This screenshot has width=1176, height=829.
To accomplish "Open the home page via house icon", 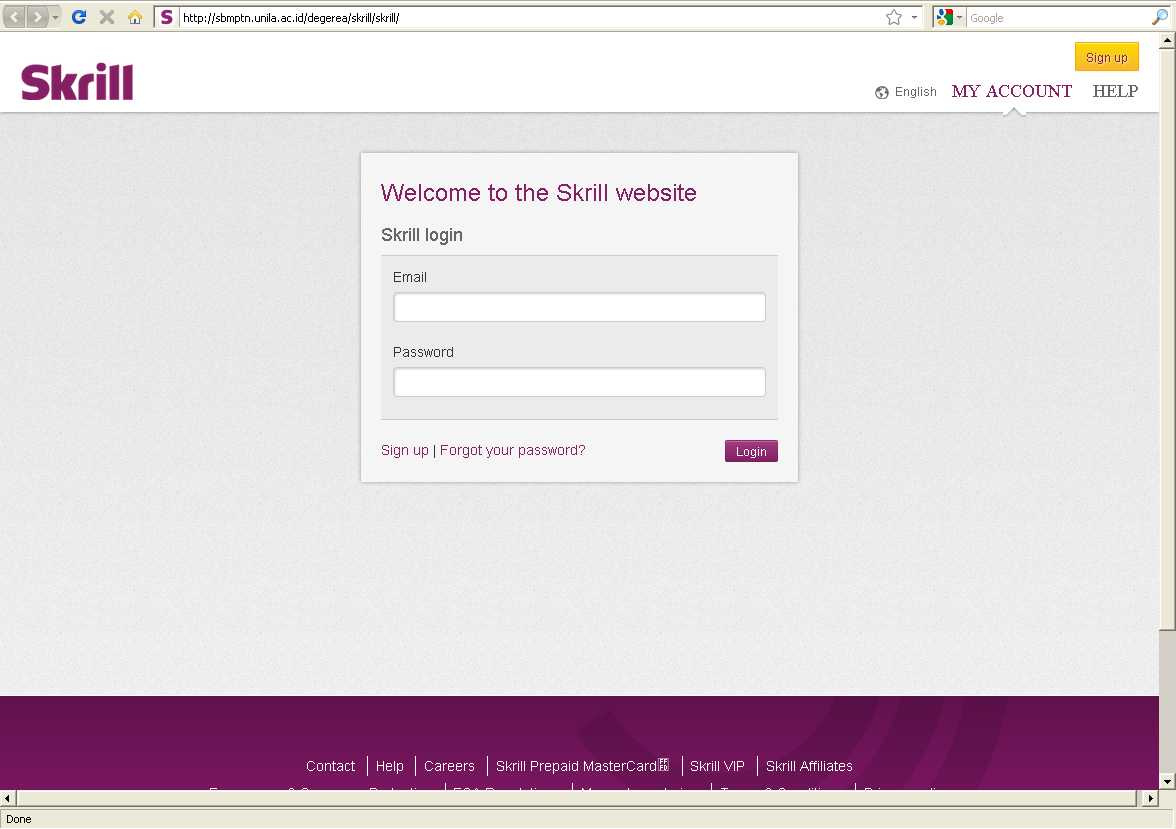I will pyautogui.click(x=135, y=17).
